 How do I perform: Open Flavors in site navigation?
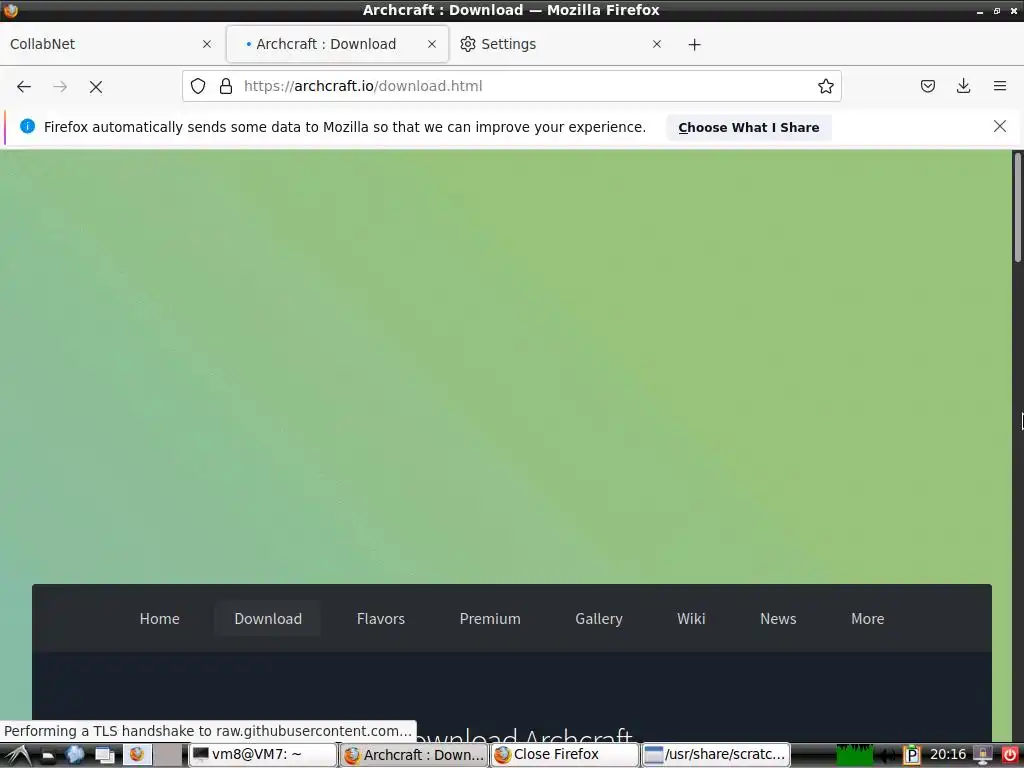pyautogui.click(x=381, y=618)
